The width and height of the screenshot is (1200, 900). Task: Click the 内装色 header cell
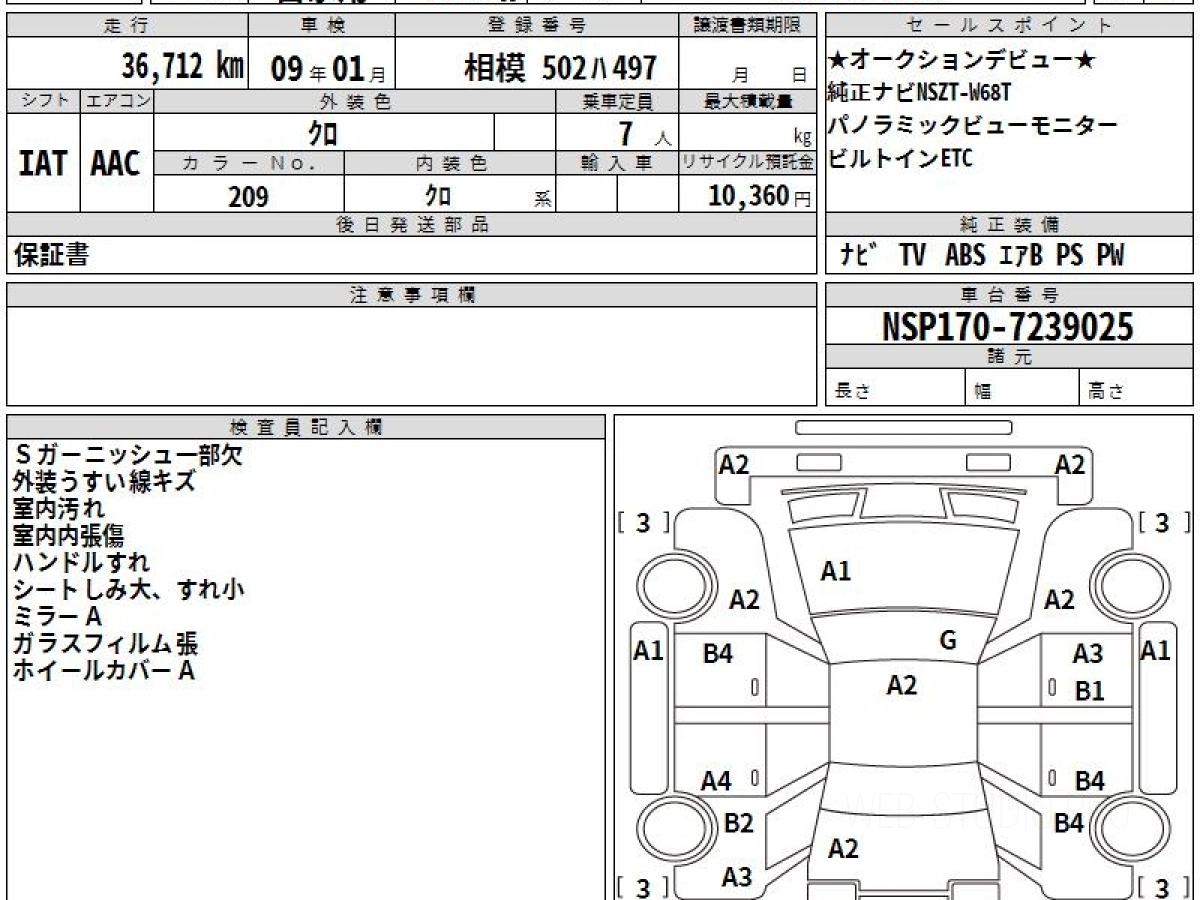[450, 164]
